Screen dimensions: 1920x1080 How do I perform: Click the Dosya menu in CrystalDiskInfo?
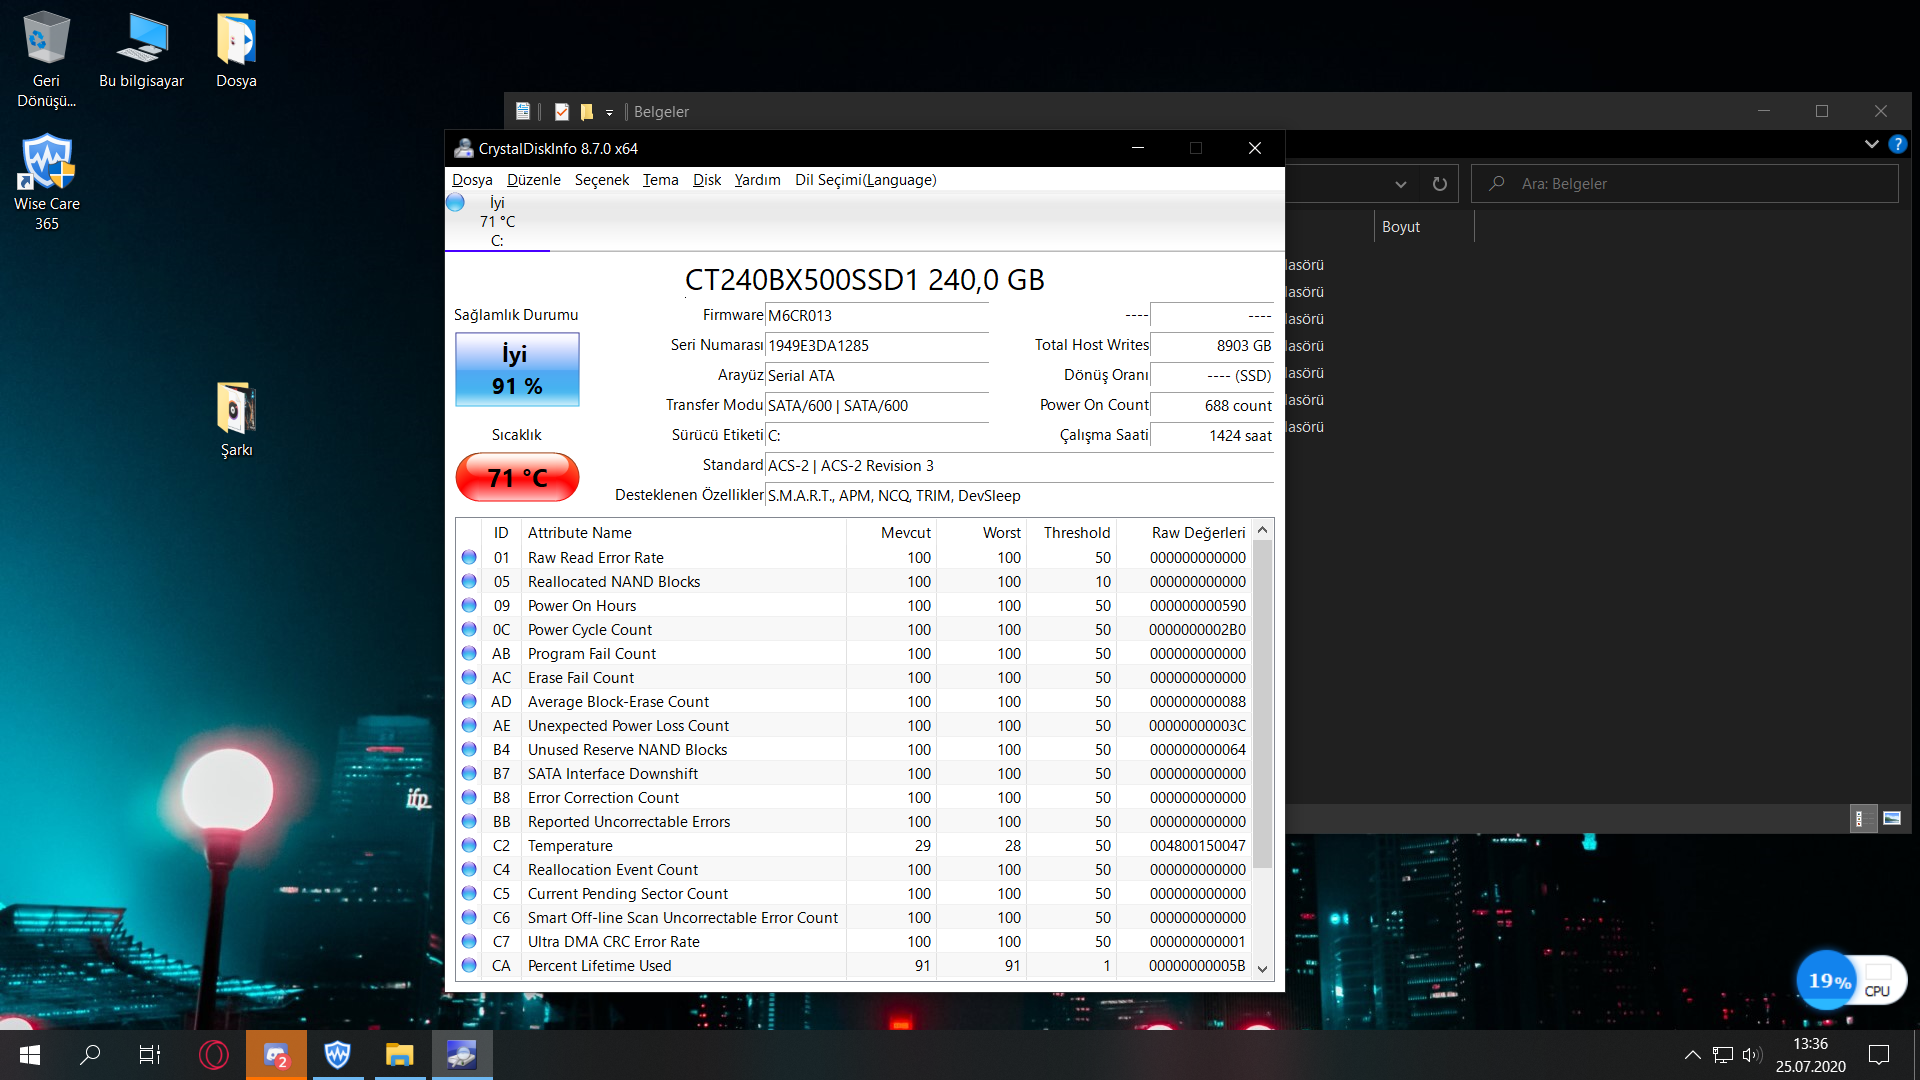[472, 178]
